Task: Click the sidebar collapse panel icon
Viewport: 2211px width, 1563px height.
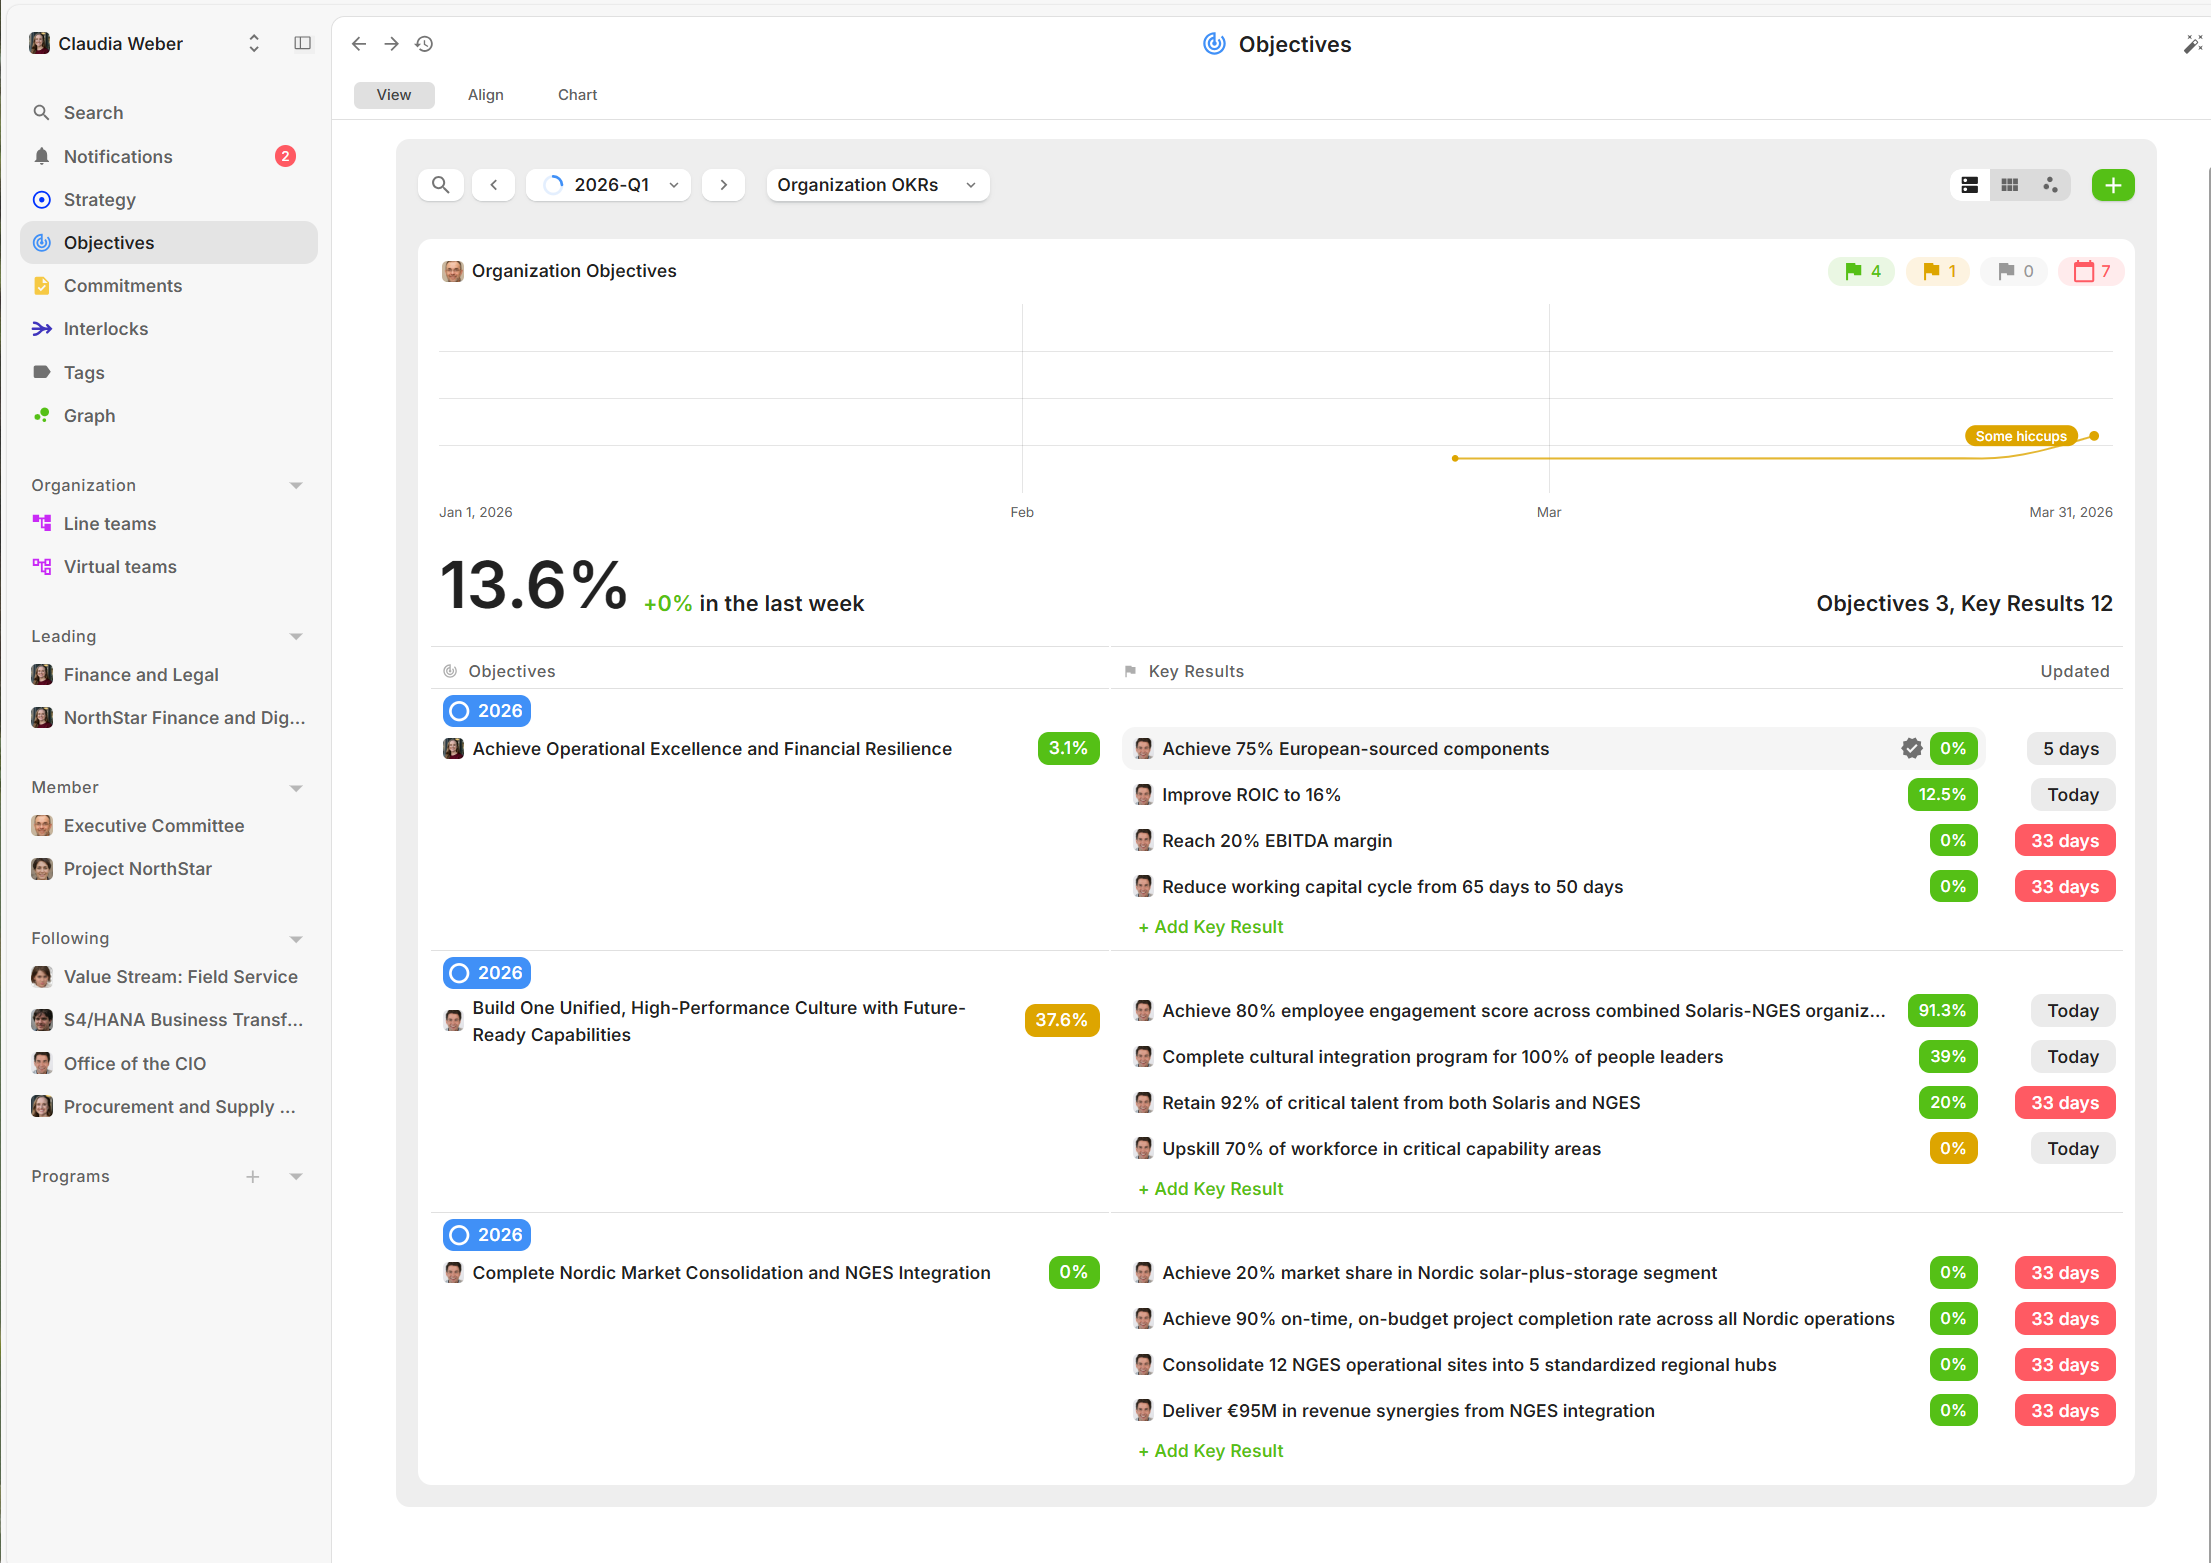Action: pyautogui.click(x=302, y=43)
